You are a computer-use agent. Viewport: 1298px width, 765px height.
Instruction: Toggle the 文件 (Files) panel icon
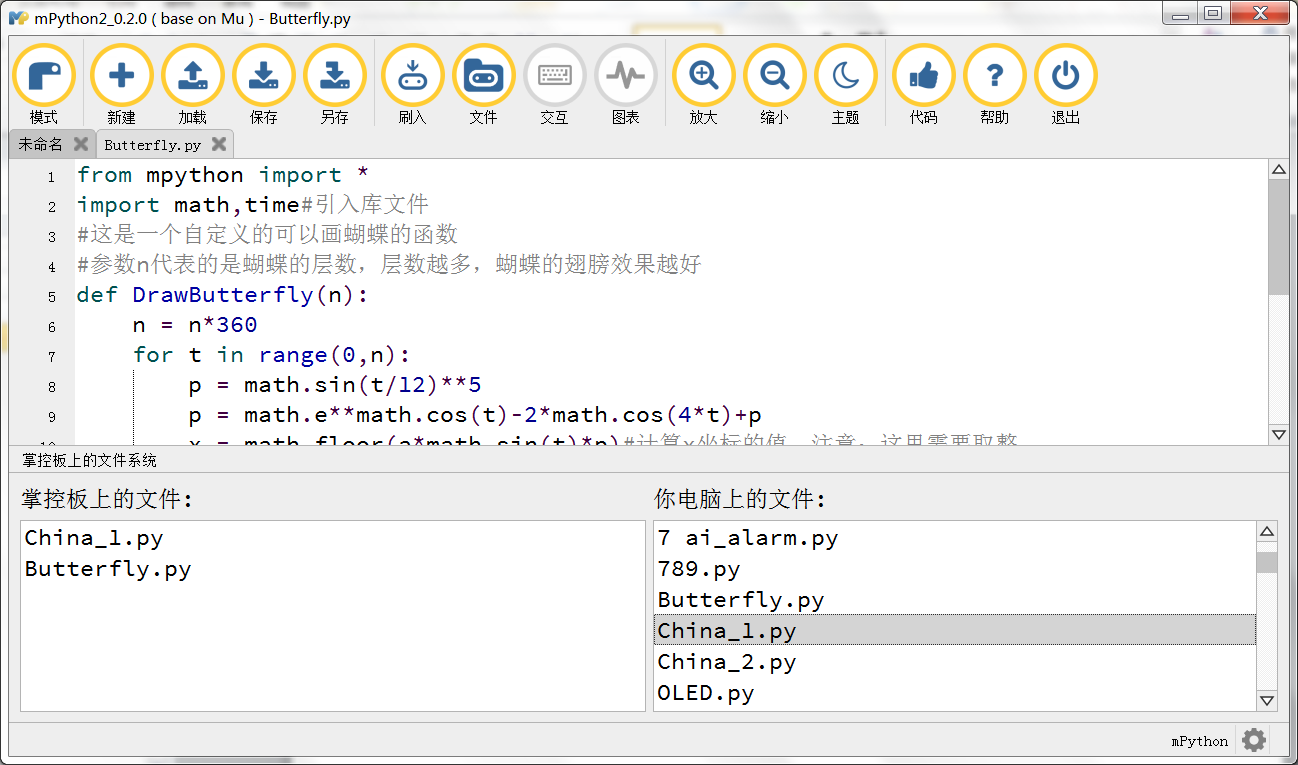click(x=483, y=76)
